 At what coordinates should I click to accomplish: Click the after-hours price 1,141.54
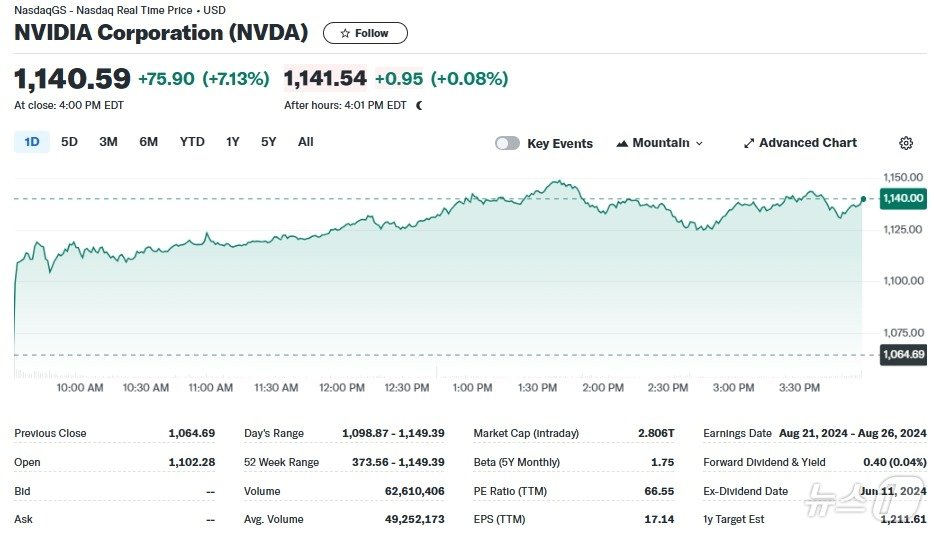click(x=326, y=78)
